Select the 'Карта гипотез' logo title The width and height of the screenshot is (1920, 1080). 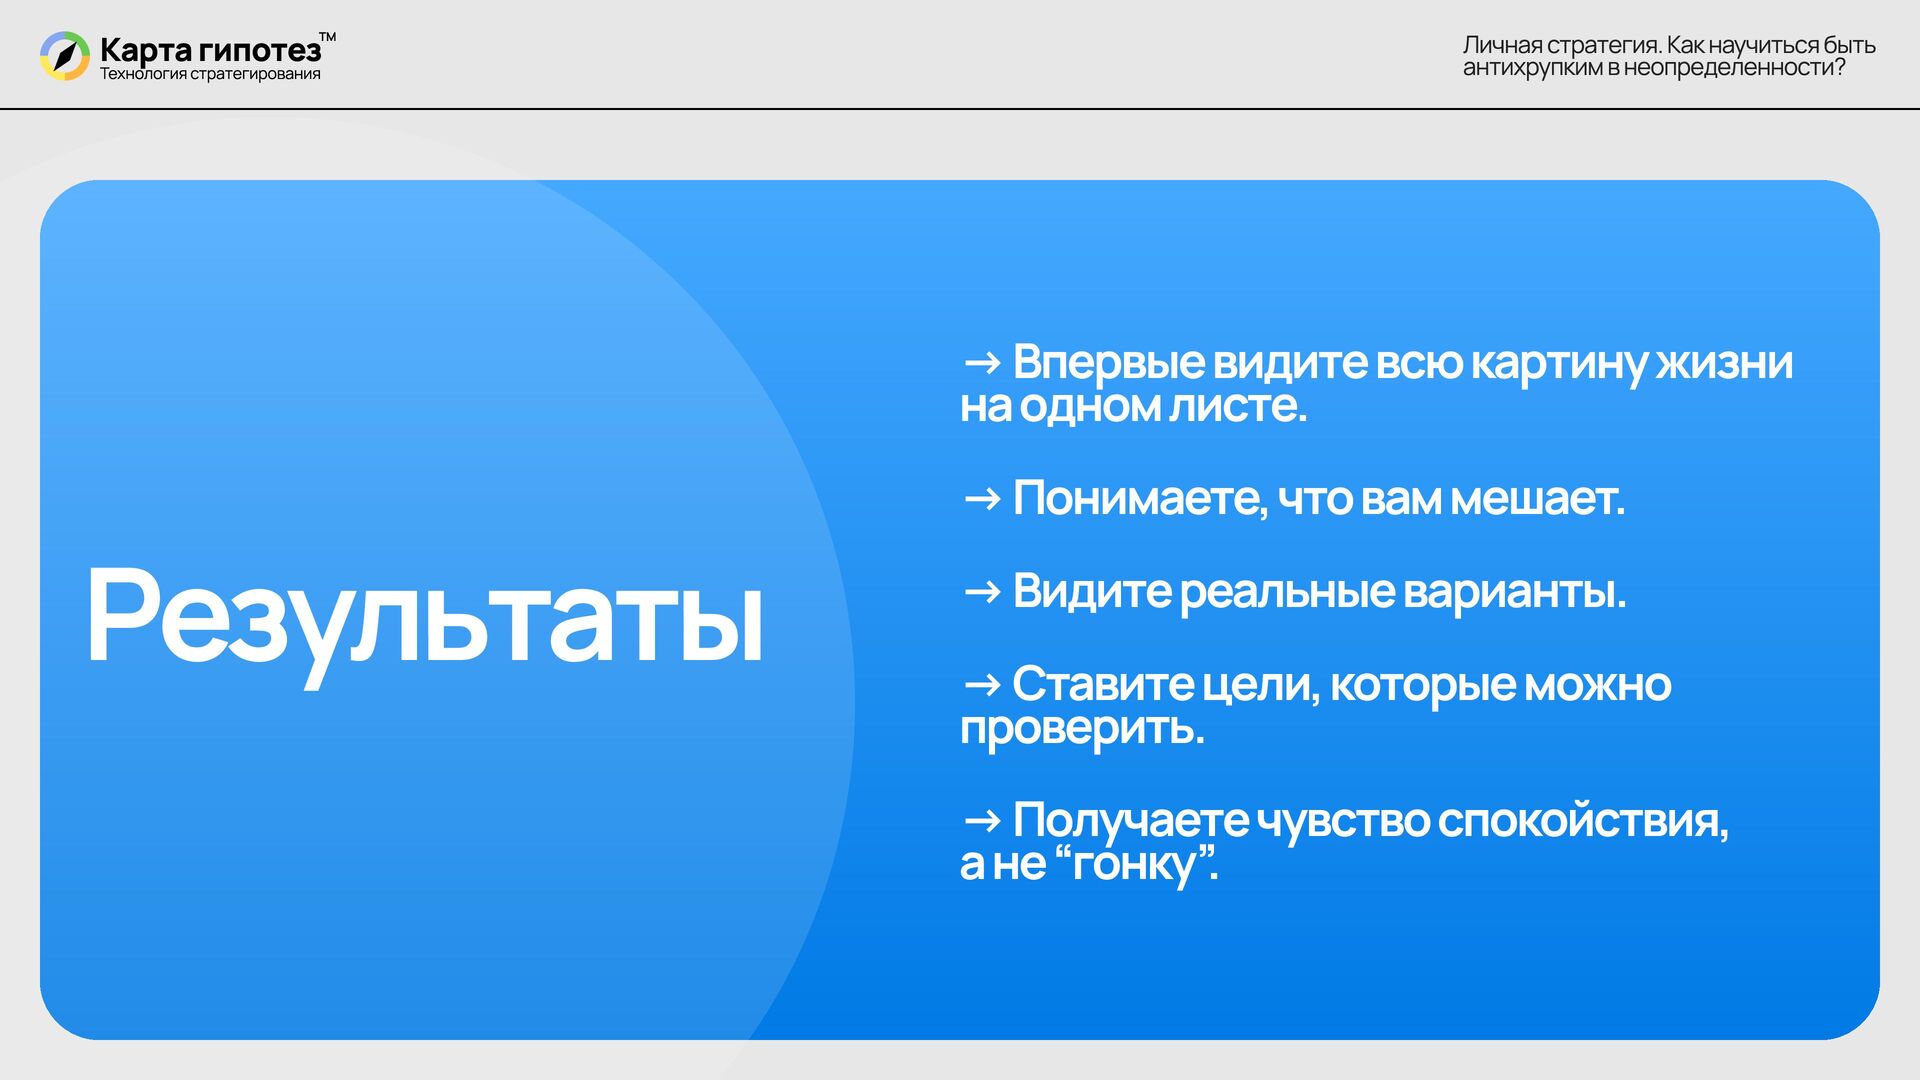(210, 49)
